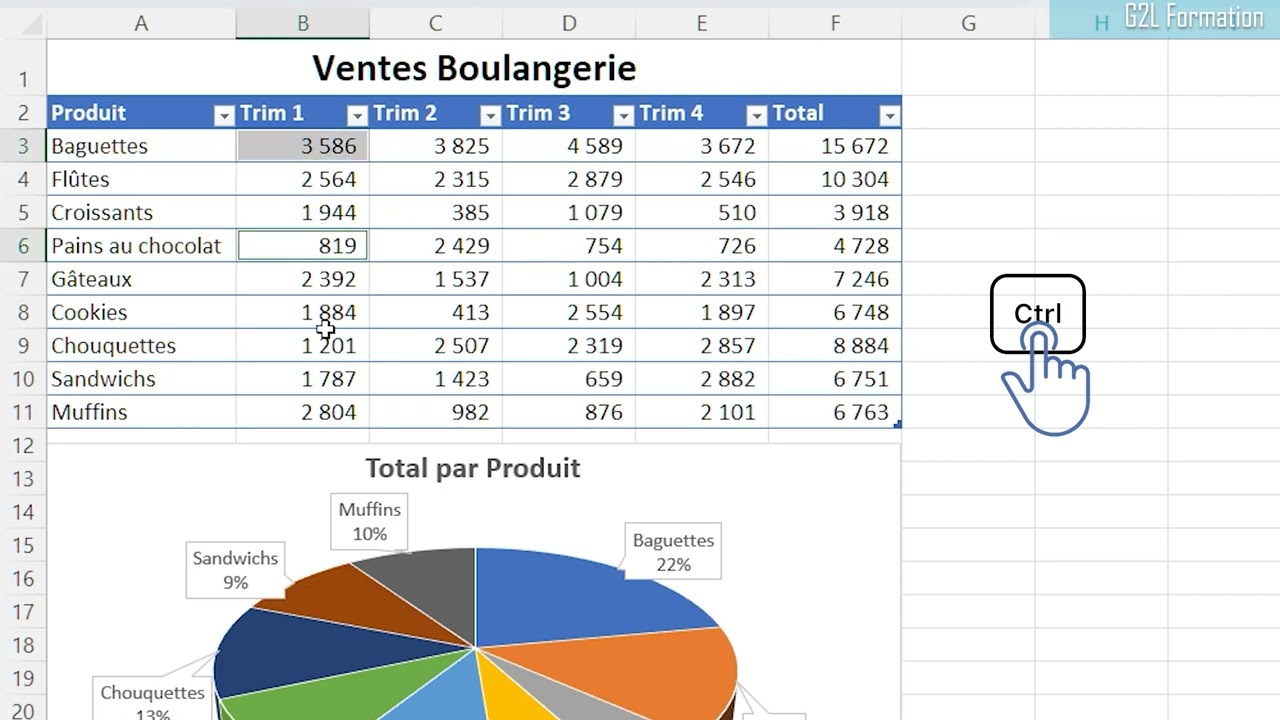
Task: Click the table resize handle after 6 763
Action: click(898, 425)
